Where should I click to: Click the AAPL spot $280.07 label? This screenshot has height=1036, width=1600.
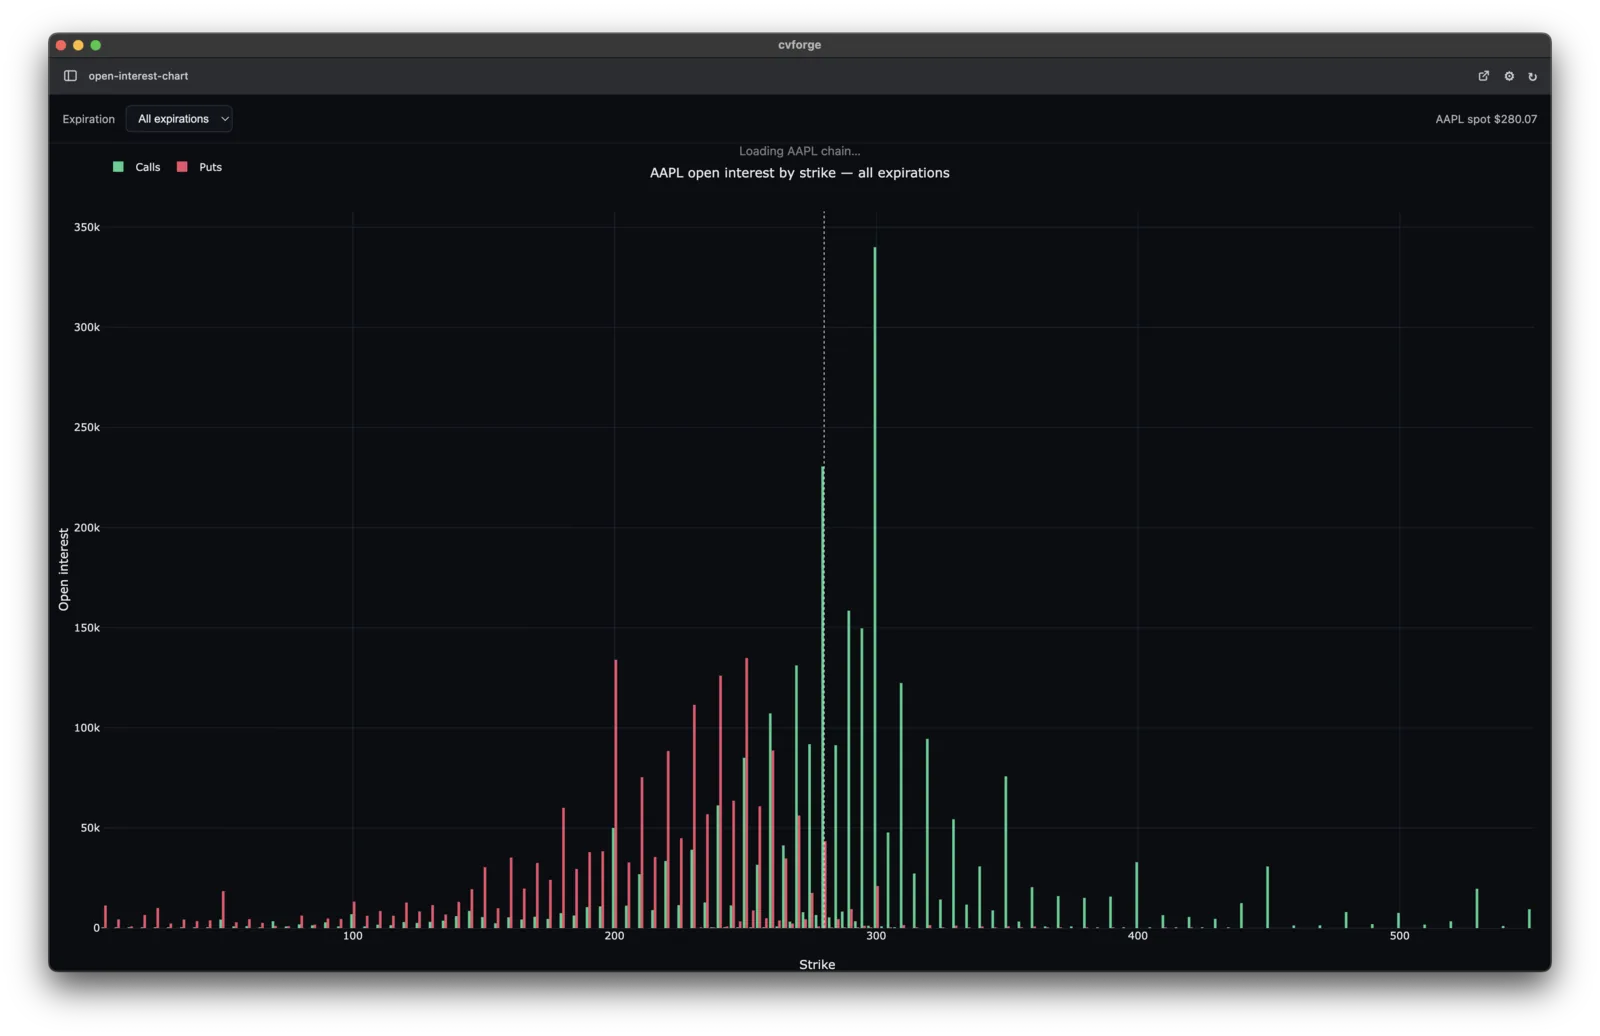[1486, 119]
